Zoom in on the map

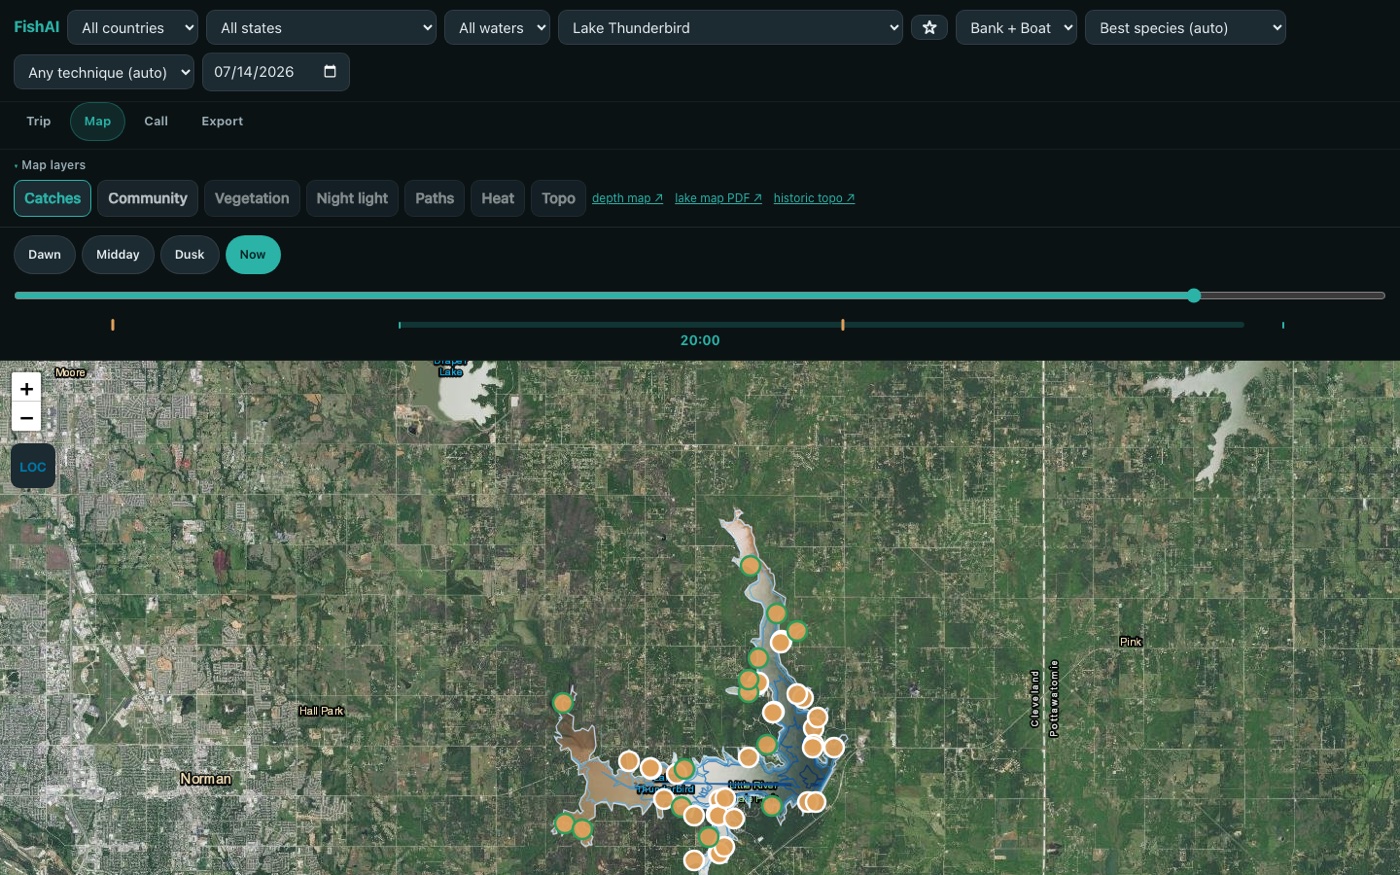click(x=27, y=389)
